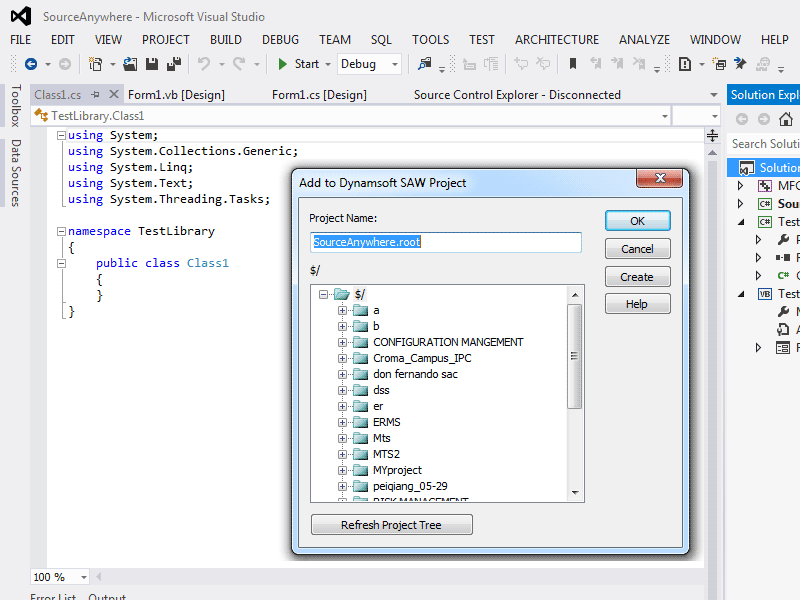
Task: Click the Navigate Backward arrow icon
Action: [31, 64]
